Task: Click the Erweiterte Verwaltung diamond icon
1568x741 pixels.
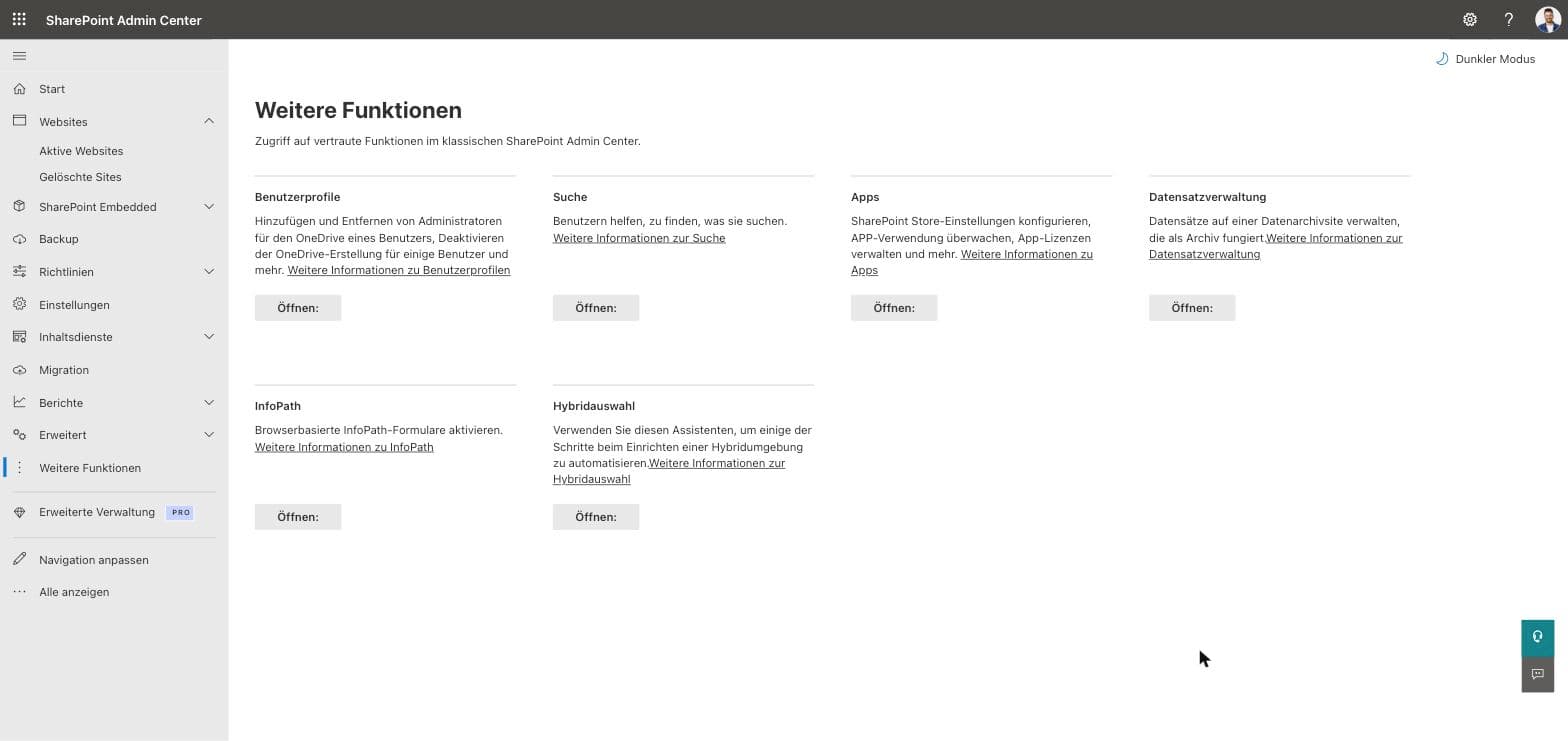Action: pyautogui.click(x=19, y=512)
